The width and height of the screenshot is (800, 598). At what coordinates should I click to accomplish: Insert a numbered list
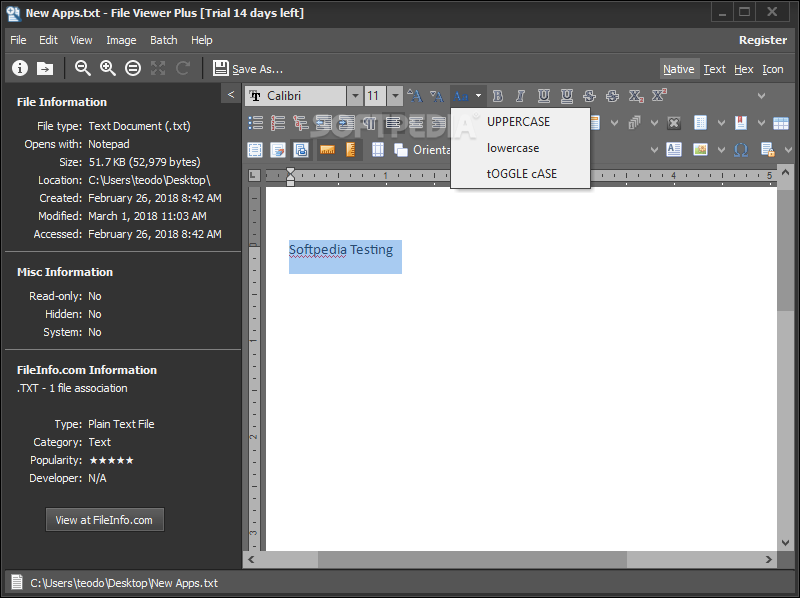(x=278, y=123)
